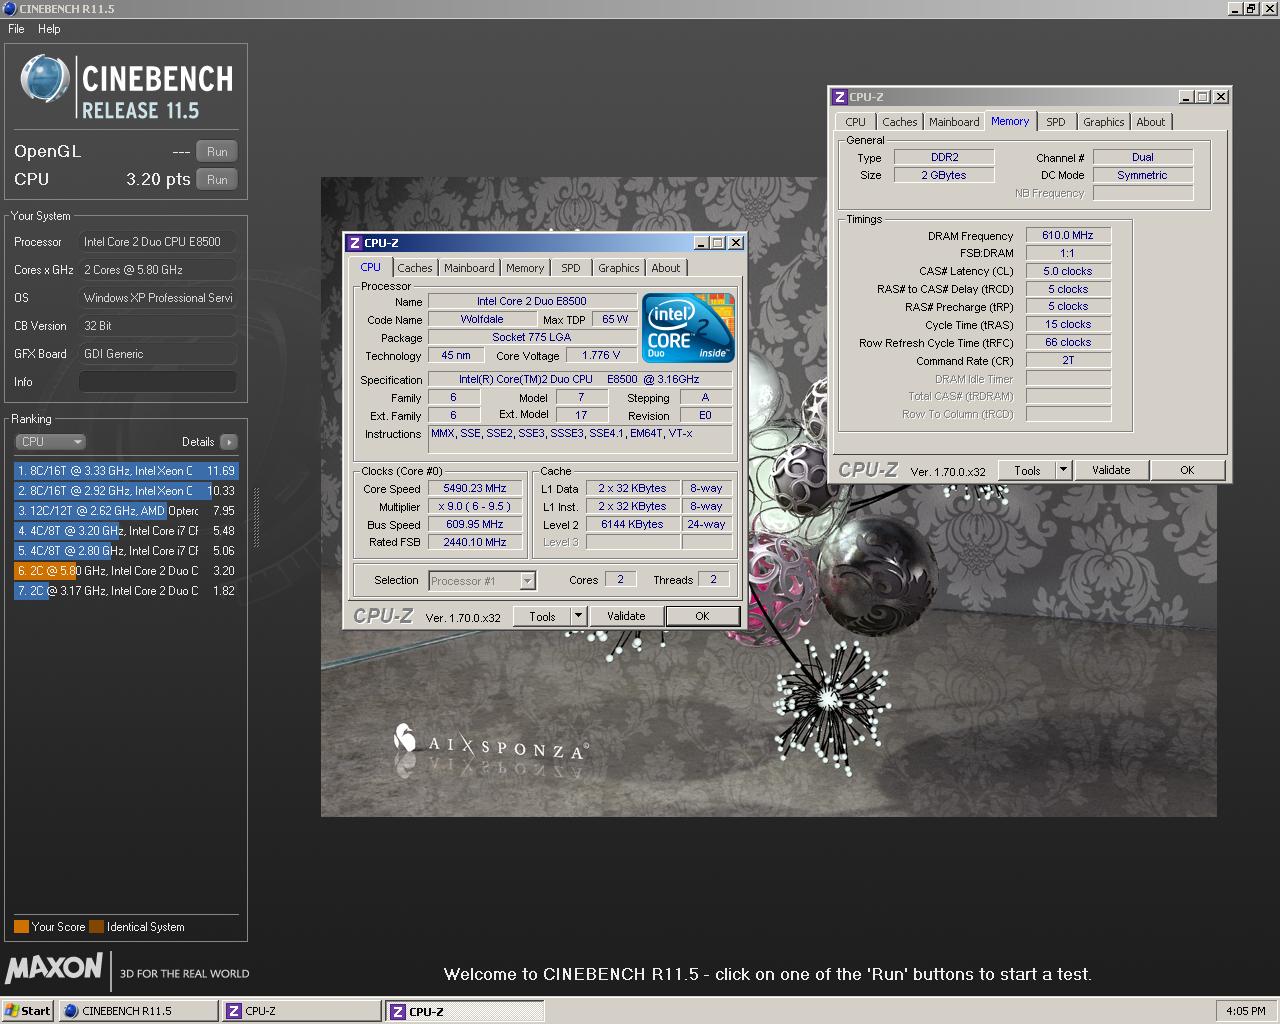Switch to Caches tab in CPU-Z Memory window

[x=900, y=122]
